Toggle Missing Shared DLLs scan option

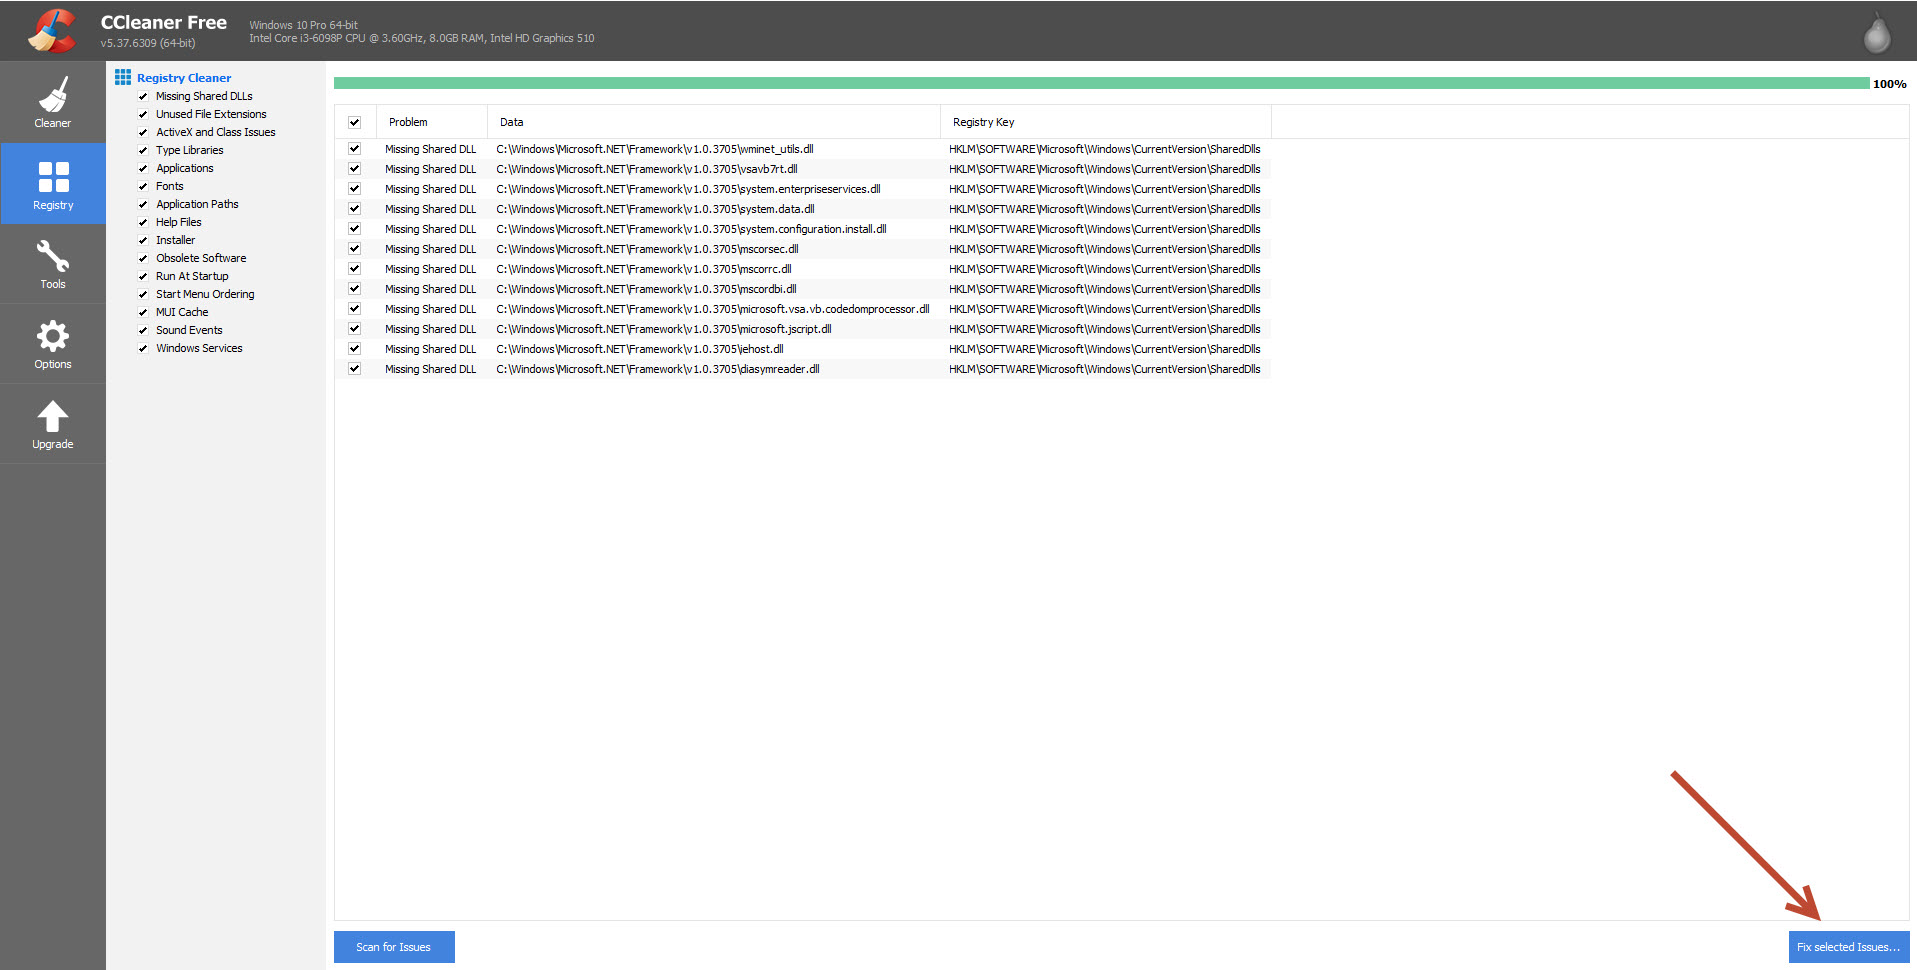pyautogui.click(x=143, y=96)
